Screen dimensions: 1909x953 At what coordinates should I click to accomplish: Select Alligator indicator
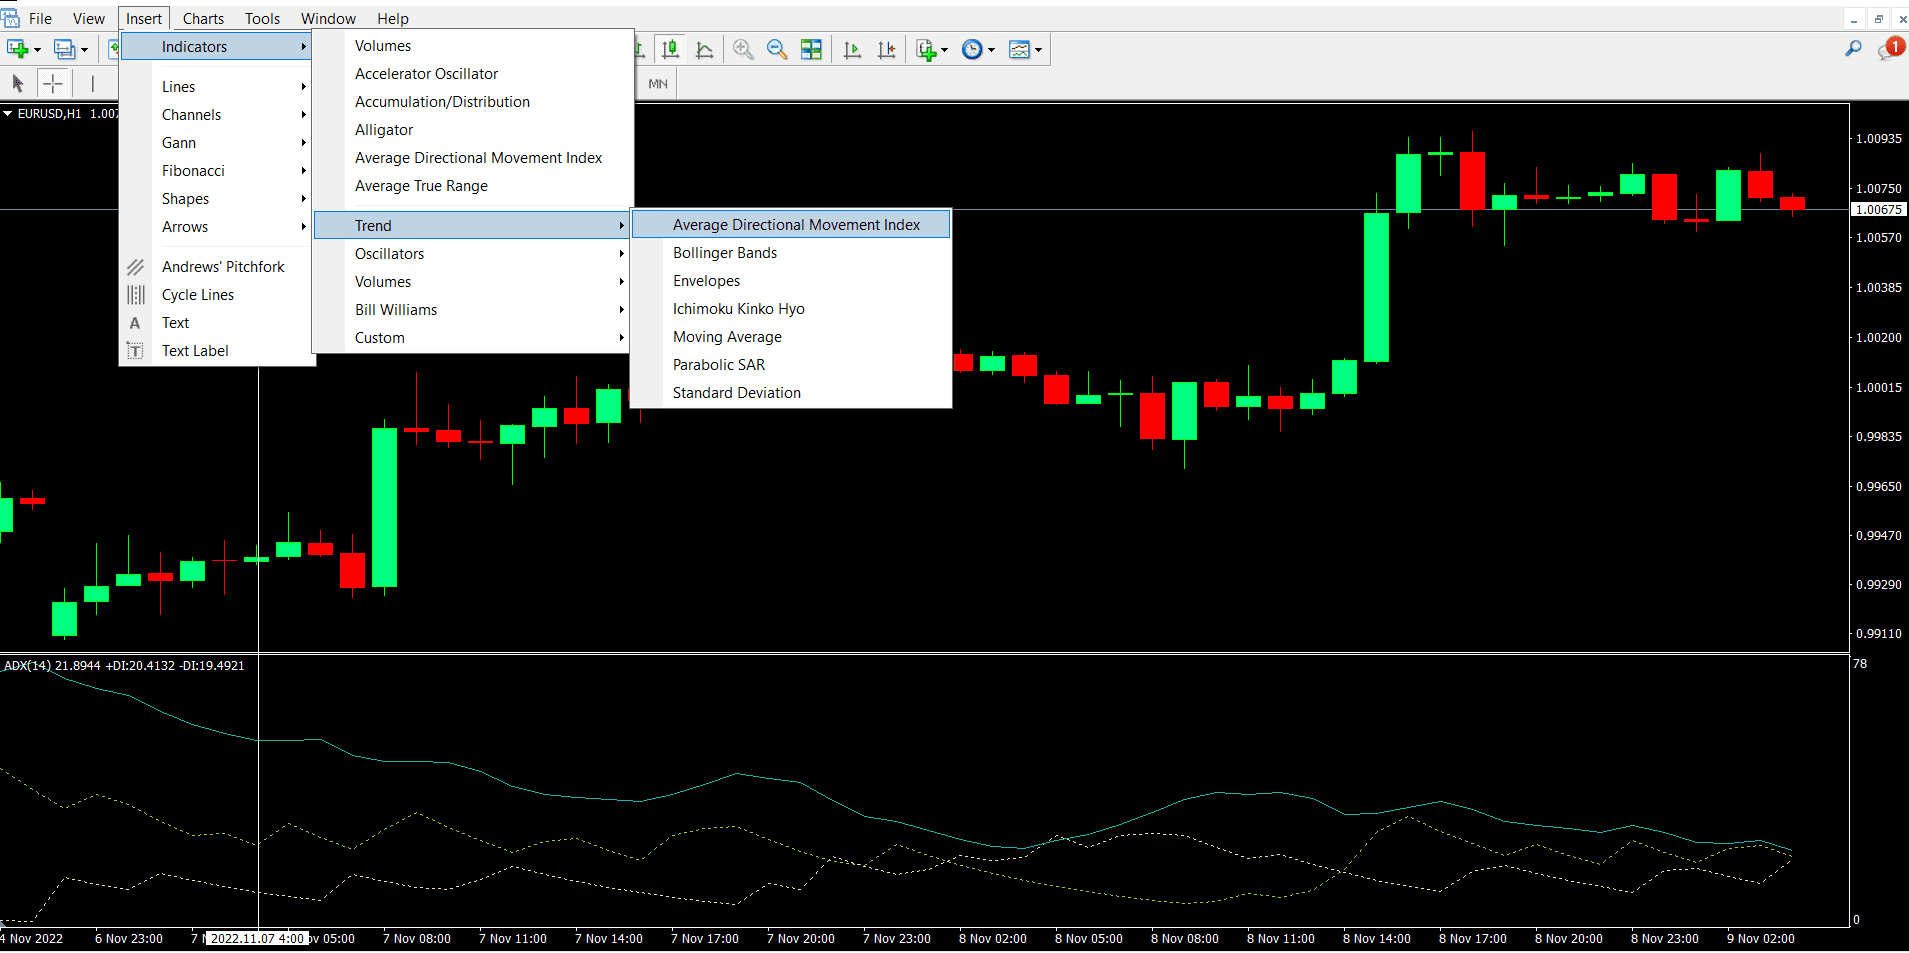tap(471, 130)
